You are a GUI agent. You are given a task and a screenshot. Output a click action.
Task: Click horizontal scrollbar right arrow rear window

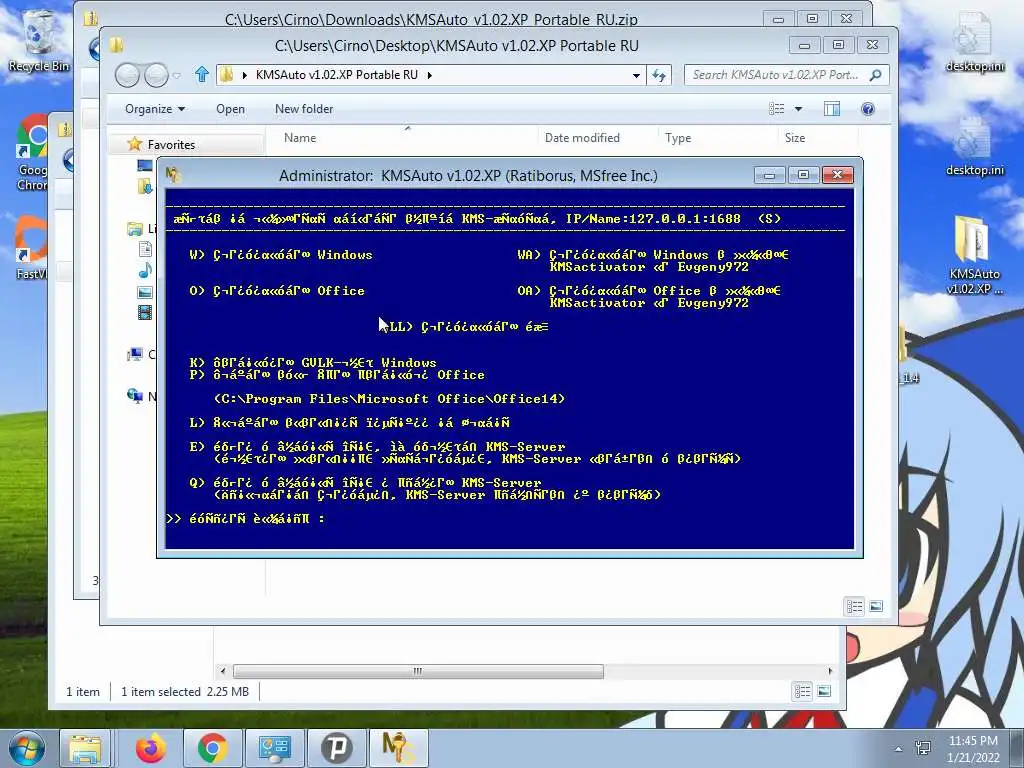tap(830, 671)
